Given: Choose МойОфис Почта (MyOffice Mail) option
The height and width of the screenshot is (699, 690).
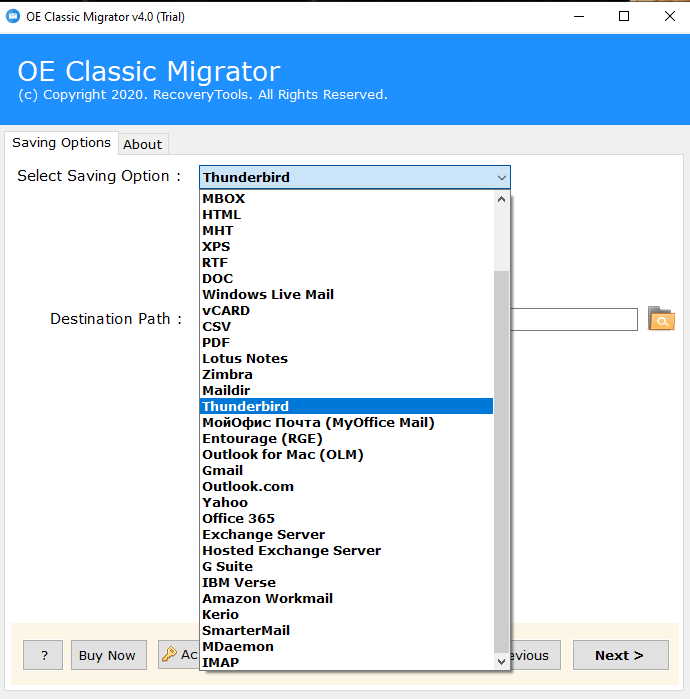Looking at the screenshot, I should (x=347, y=423).
